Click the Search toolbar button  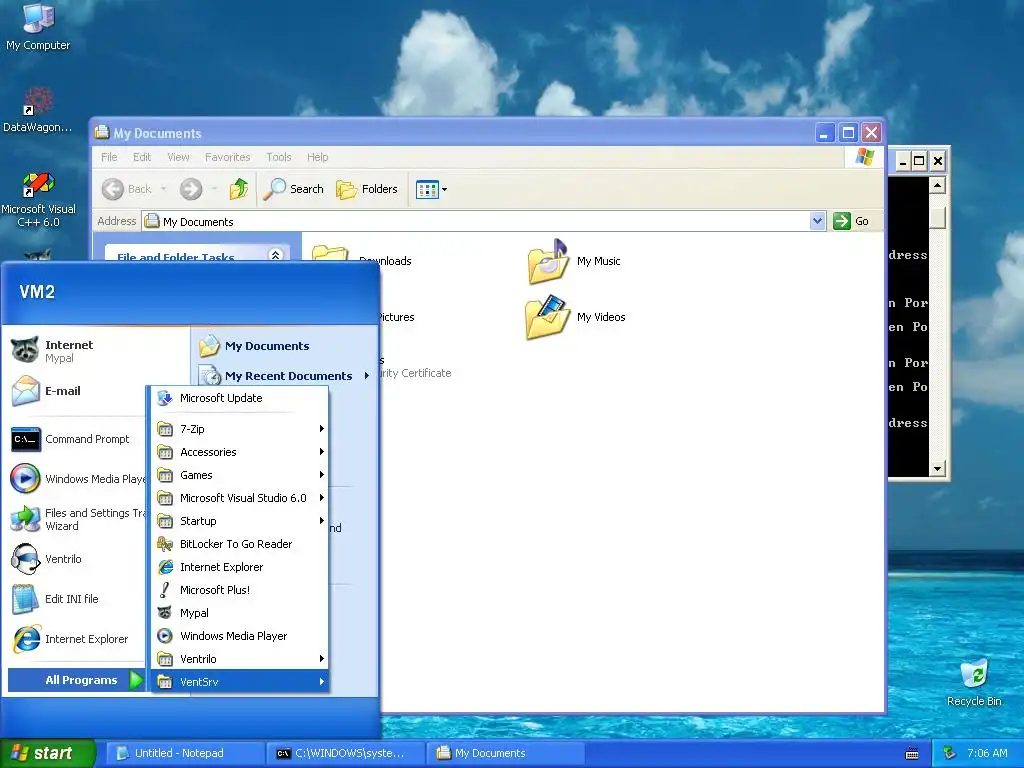(x=293, y=189)
